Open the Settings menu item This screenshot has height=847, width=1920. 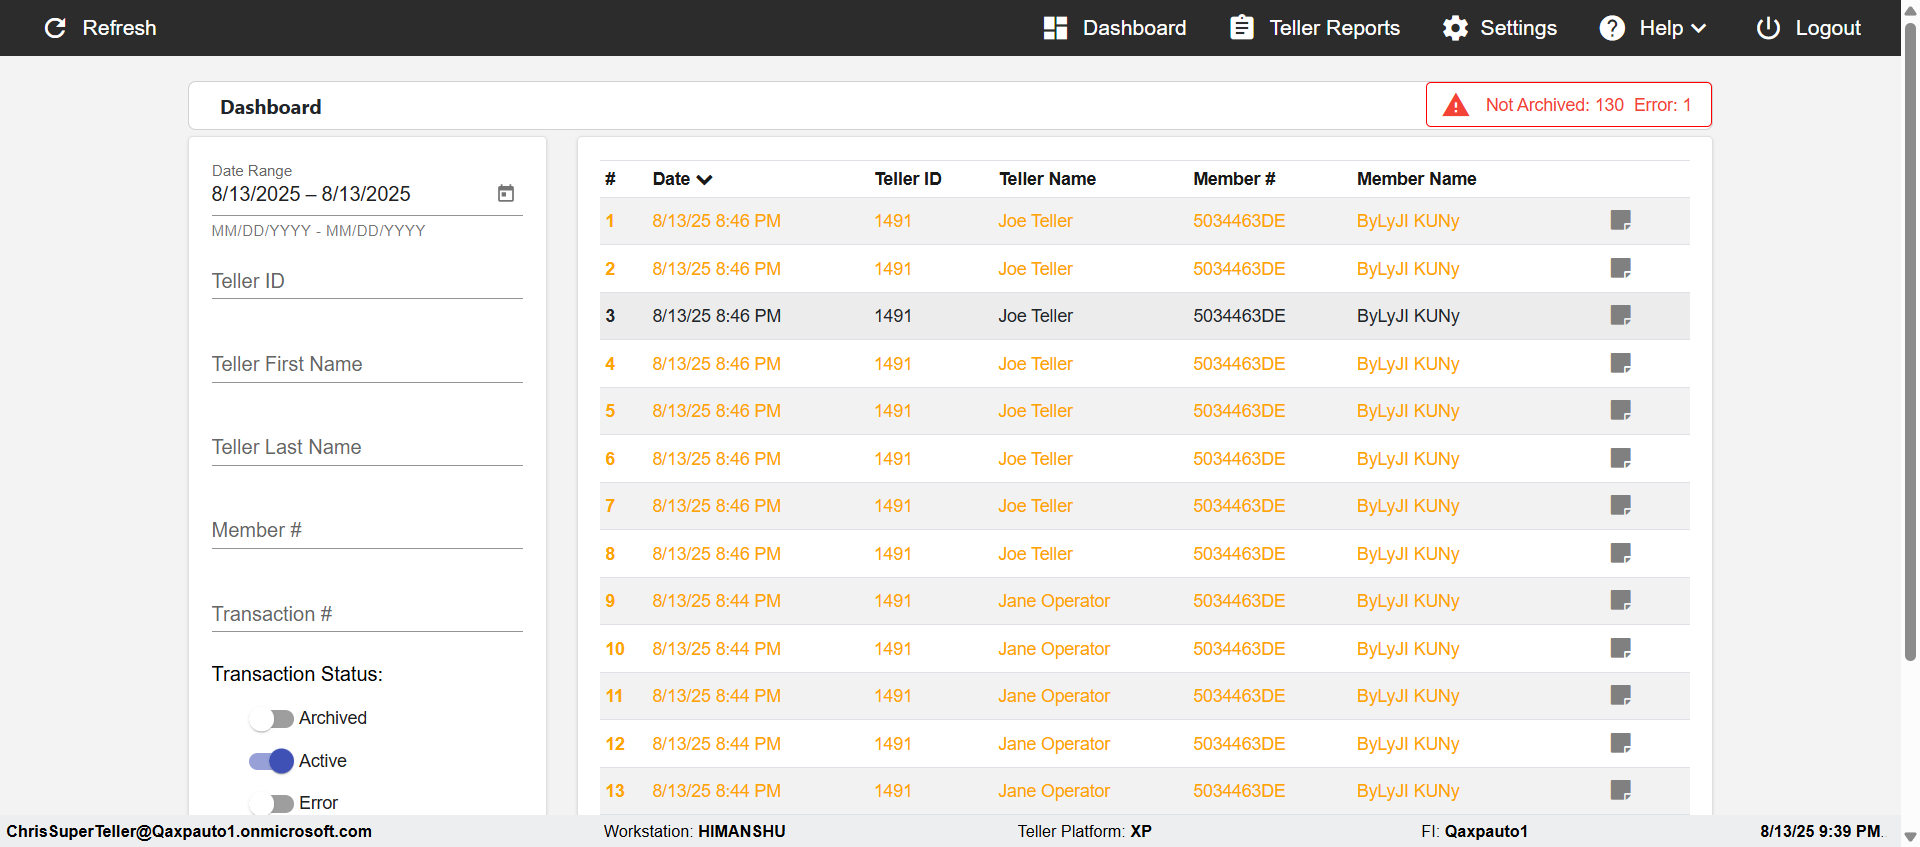pyautogui.click(x=1500, y=28)
